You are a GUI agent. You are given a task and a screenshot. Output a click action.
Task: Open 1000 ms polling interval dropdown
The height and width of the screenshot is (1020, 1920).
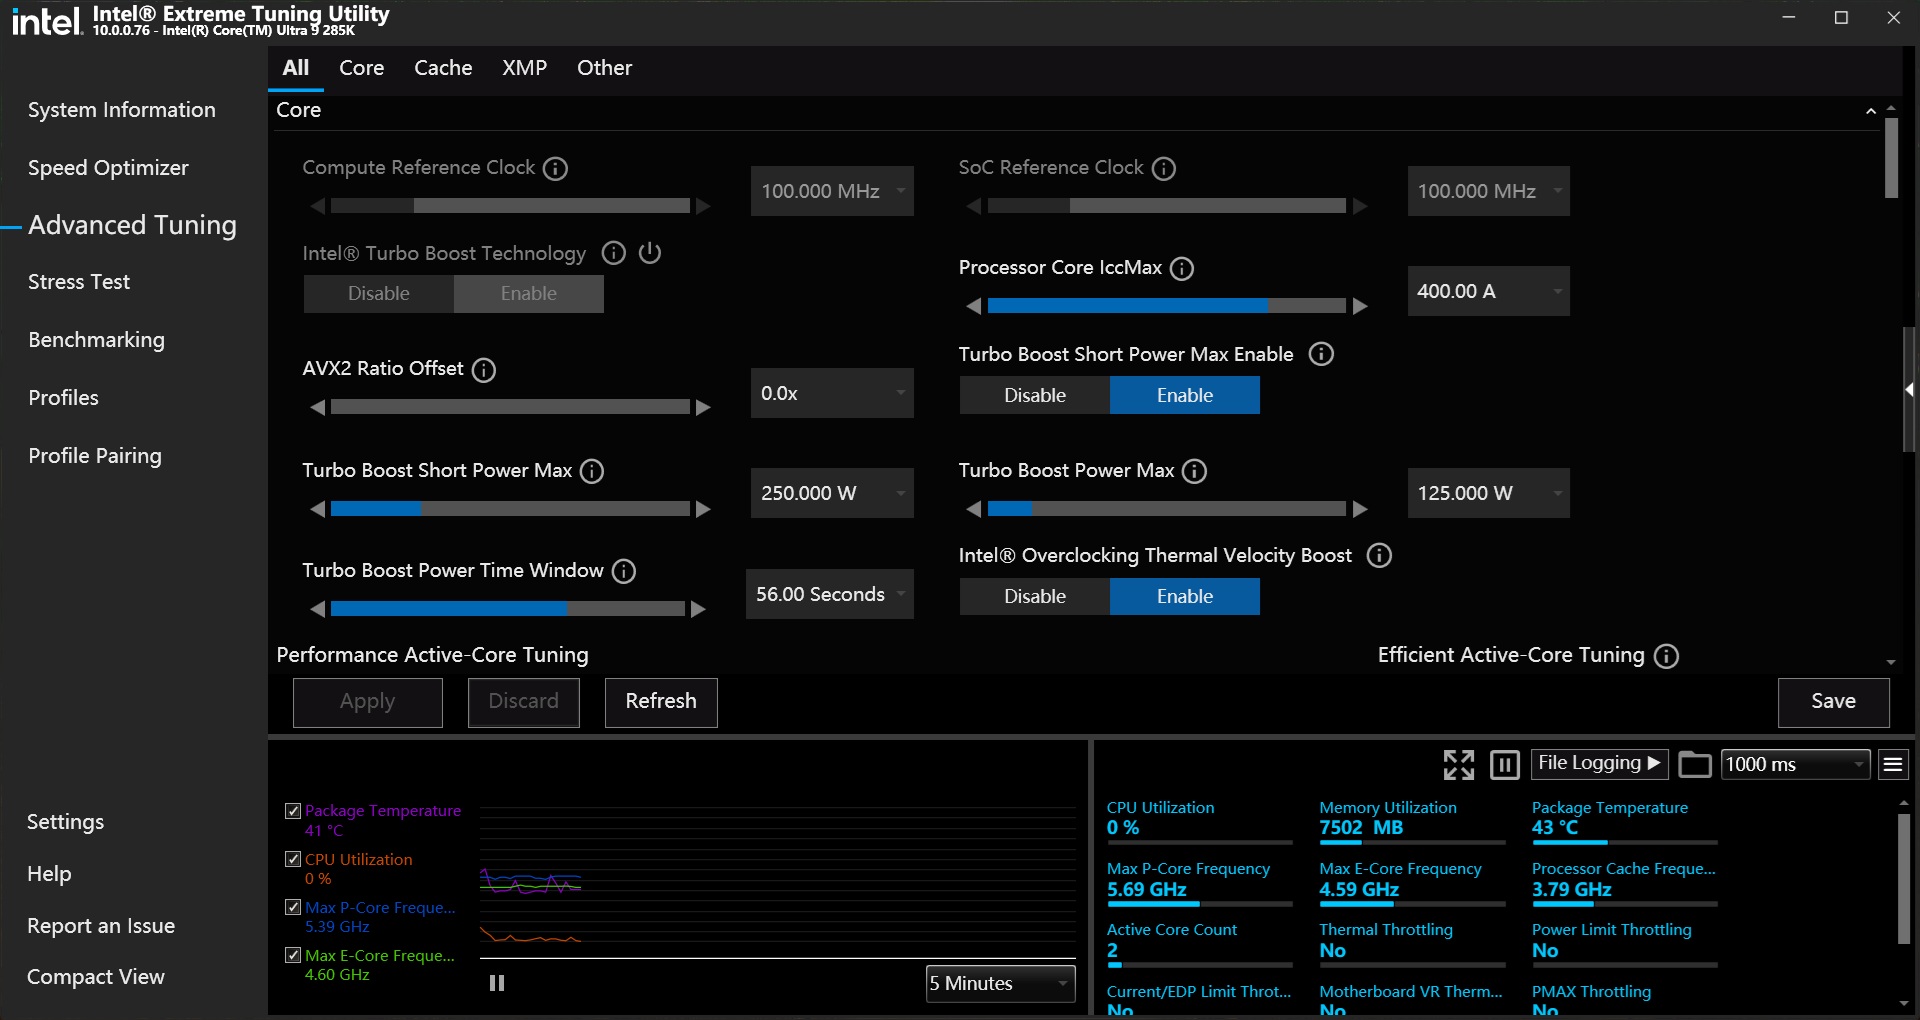point(1796,764)
